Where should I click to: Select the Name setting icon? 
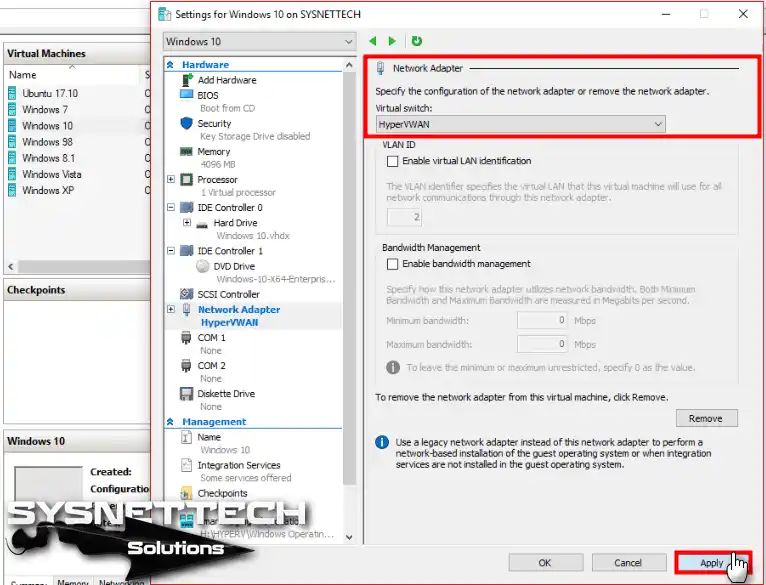(x=186, y=437)
